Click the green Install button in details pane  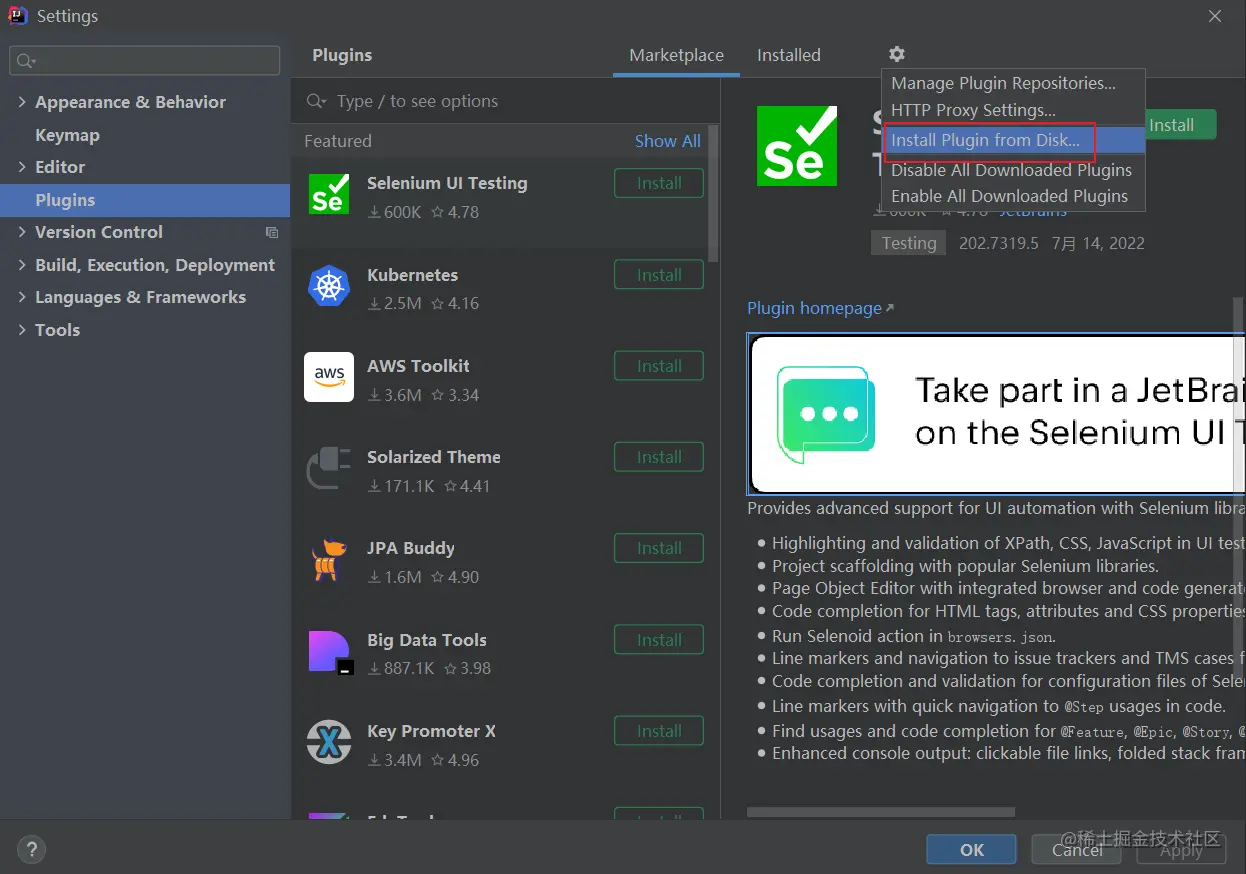[1180, 125]
